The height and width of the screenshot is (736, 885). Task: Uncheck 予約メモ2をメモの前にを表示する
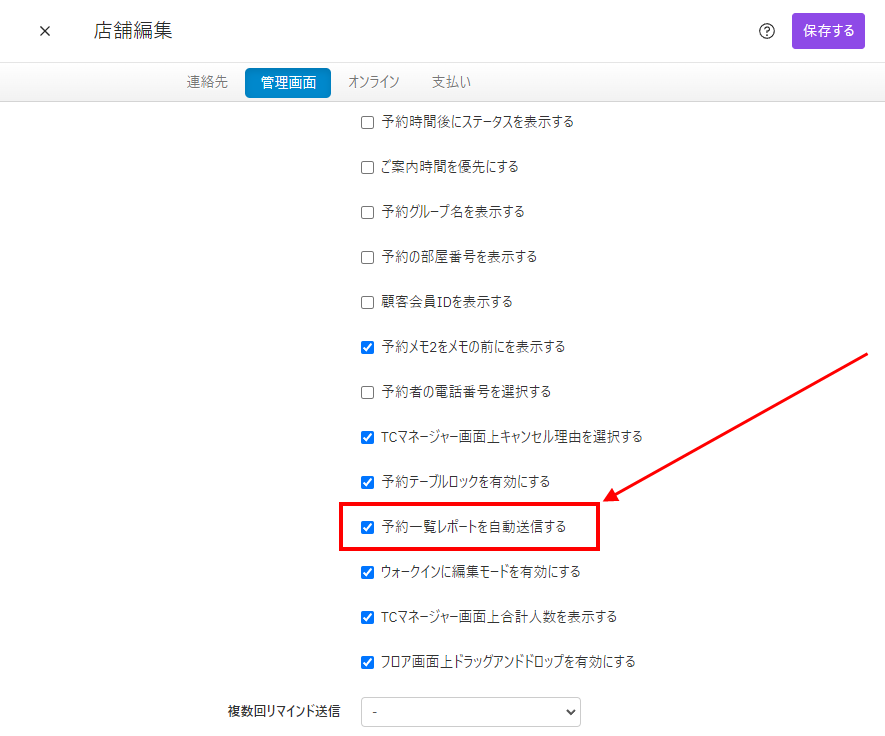coord(367,348)
